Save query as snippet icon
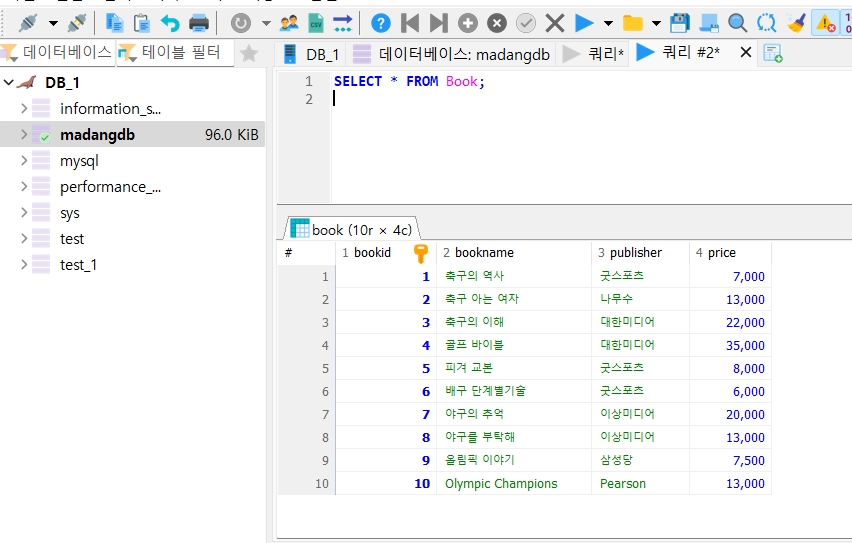The width and height of the screenshot is (852, 543). (709, 23)
